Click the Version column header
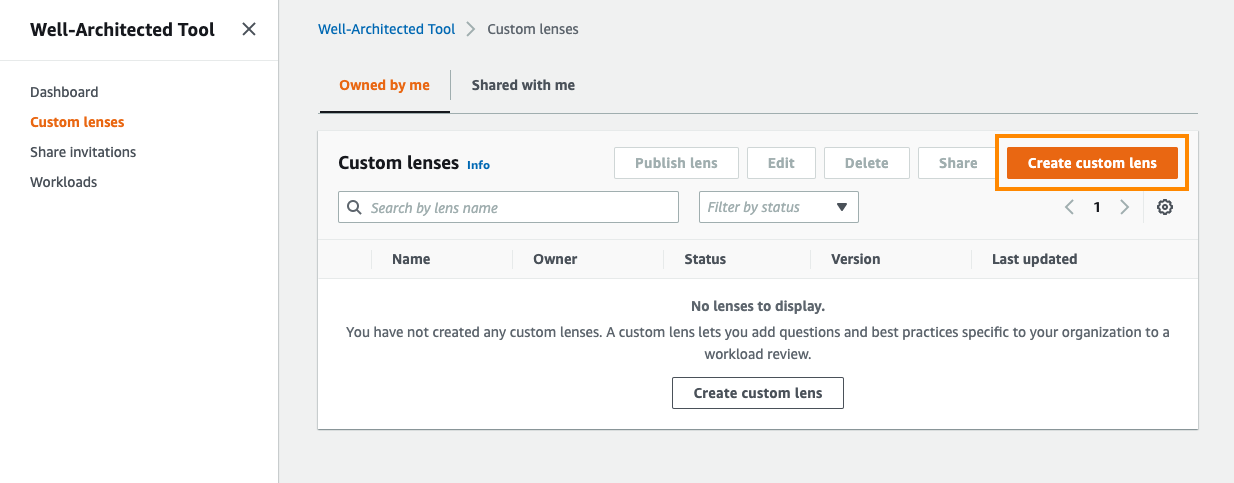This screenshot has width=1234, height=483. coord(856,259)
